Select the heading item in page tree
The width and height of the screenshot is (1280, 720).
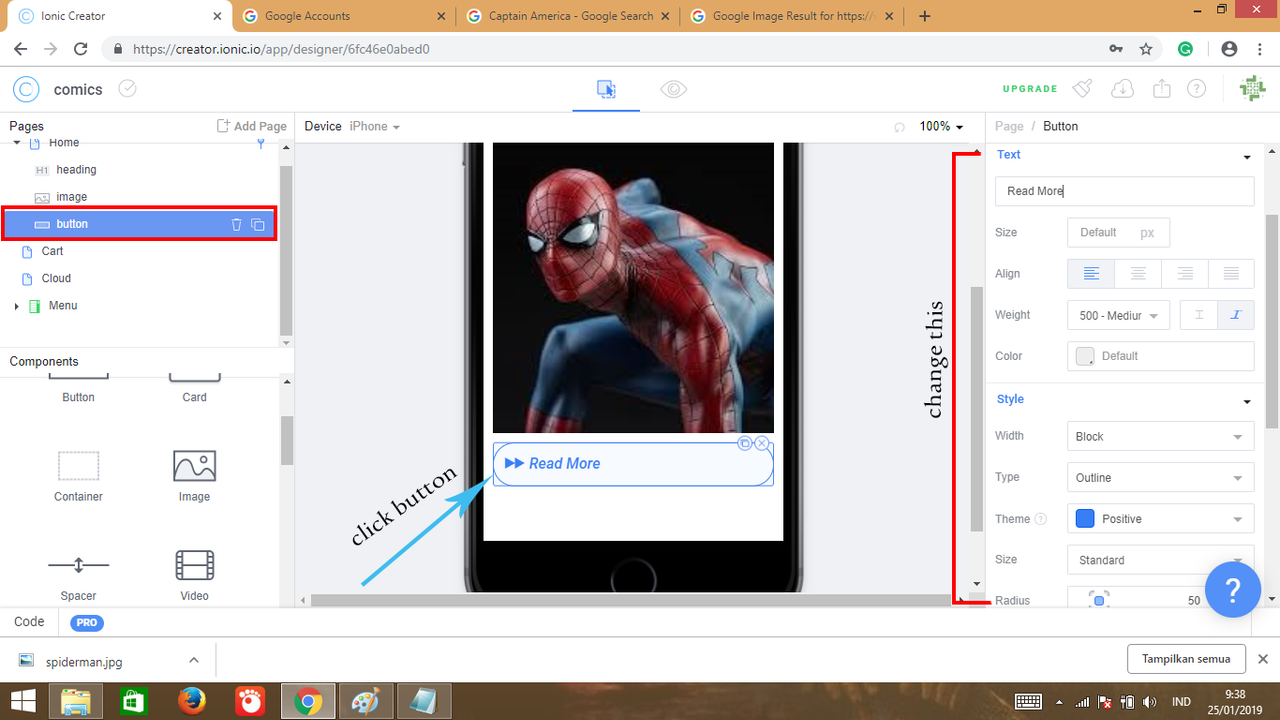click(x=76, y=170)
